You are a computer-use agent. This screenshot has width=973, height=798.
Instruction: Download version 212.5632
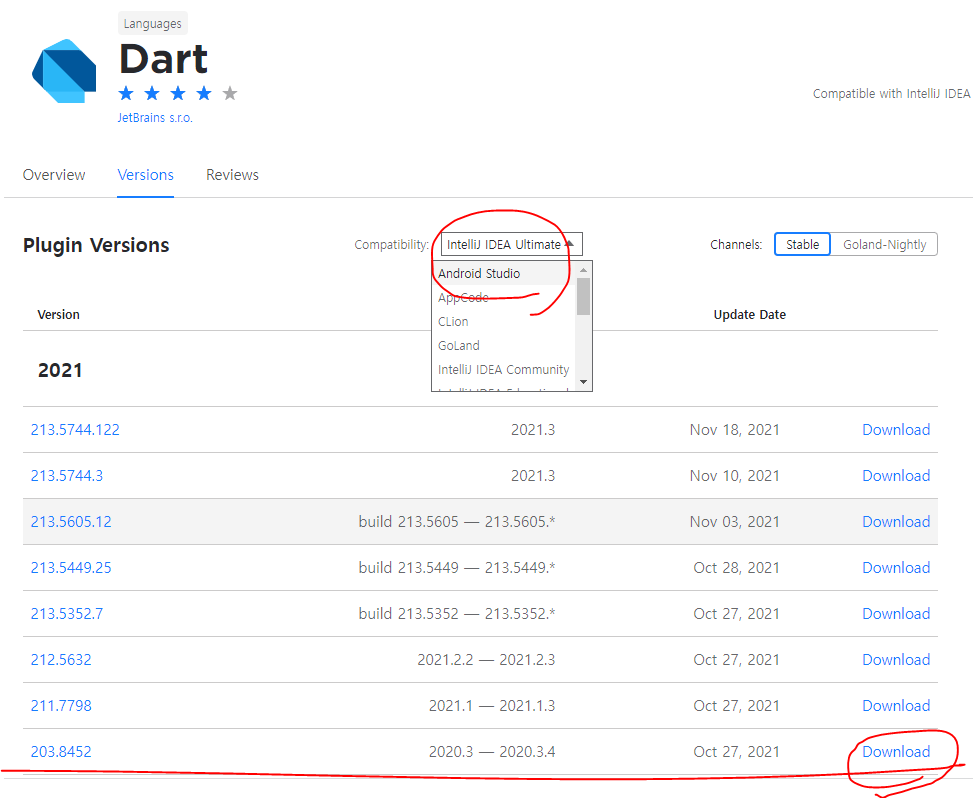896,659
